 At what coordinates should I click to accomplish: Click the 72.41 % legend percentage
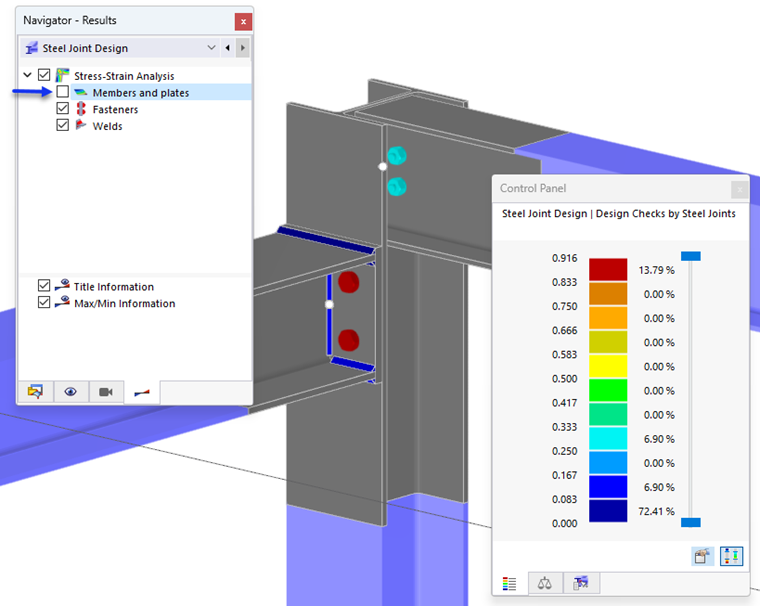click(x=657, y=511)
